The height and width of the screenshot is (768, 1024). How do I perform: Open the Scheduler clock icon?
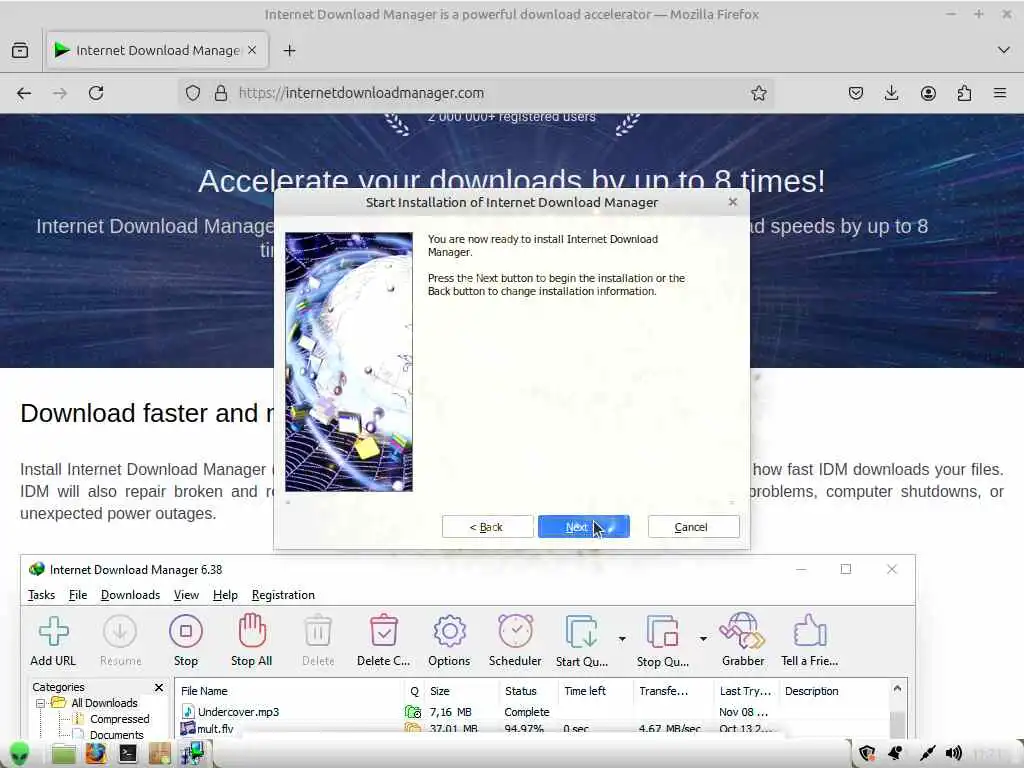pos(515,641)
